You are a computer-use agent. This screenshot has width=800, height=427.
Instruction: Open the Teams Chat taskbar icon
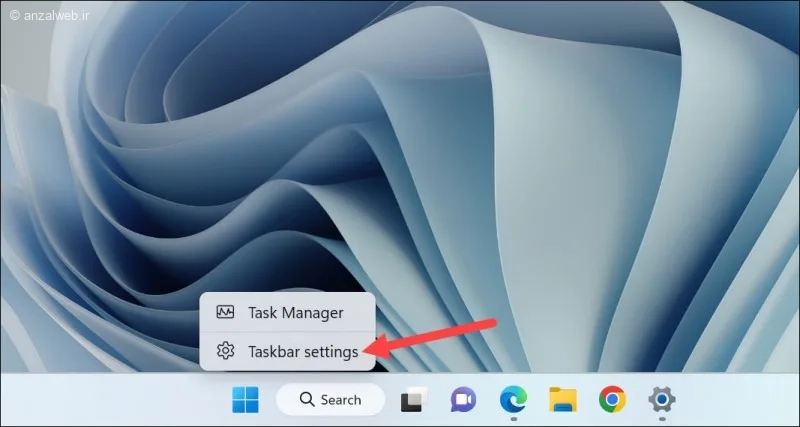[463, 399]
